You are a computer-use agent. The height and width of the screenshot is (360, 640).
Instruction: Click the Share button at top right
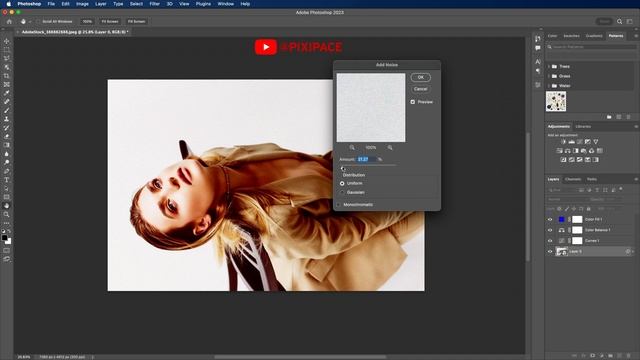coord(604,21)
